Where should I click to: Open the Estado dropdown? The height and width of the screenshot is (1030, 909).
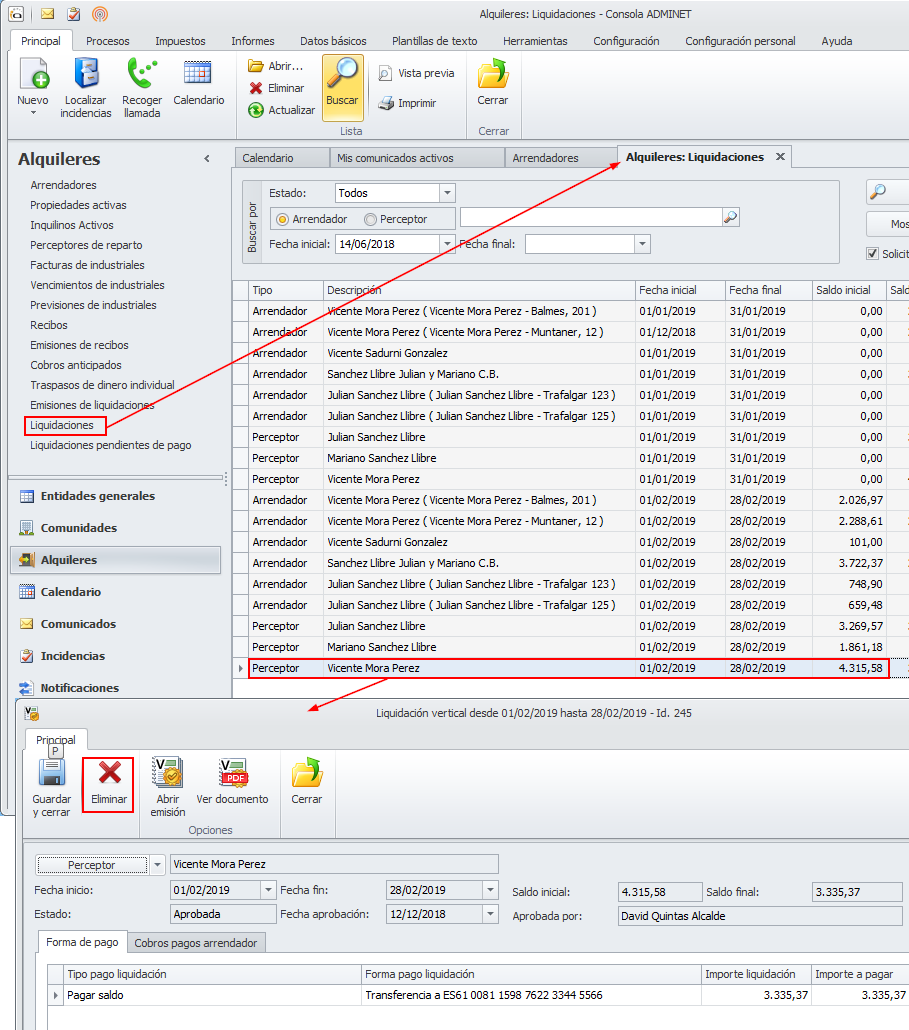click(x=447, y=193)
